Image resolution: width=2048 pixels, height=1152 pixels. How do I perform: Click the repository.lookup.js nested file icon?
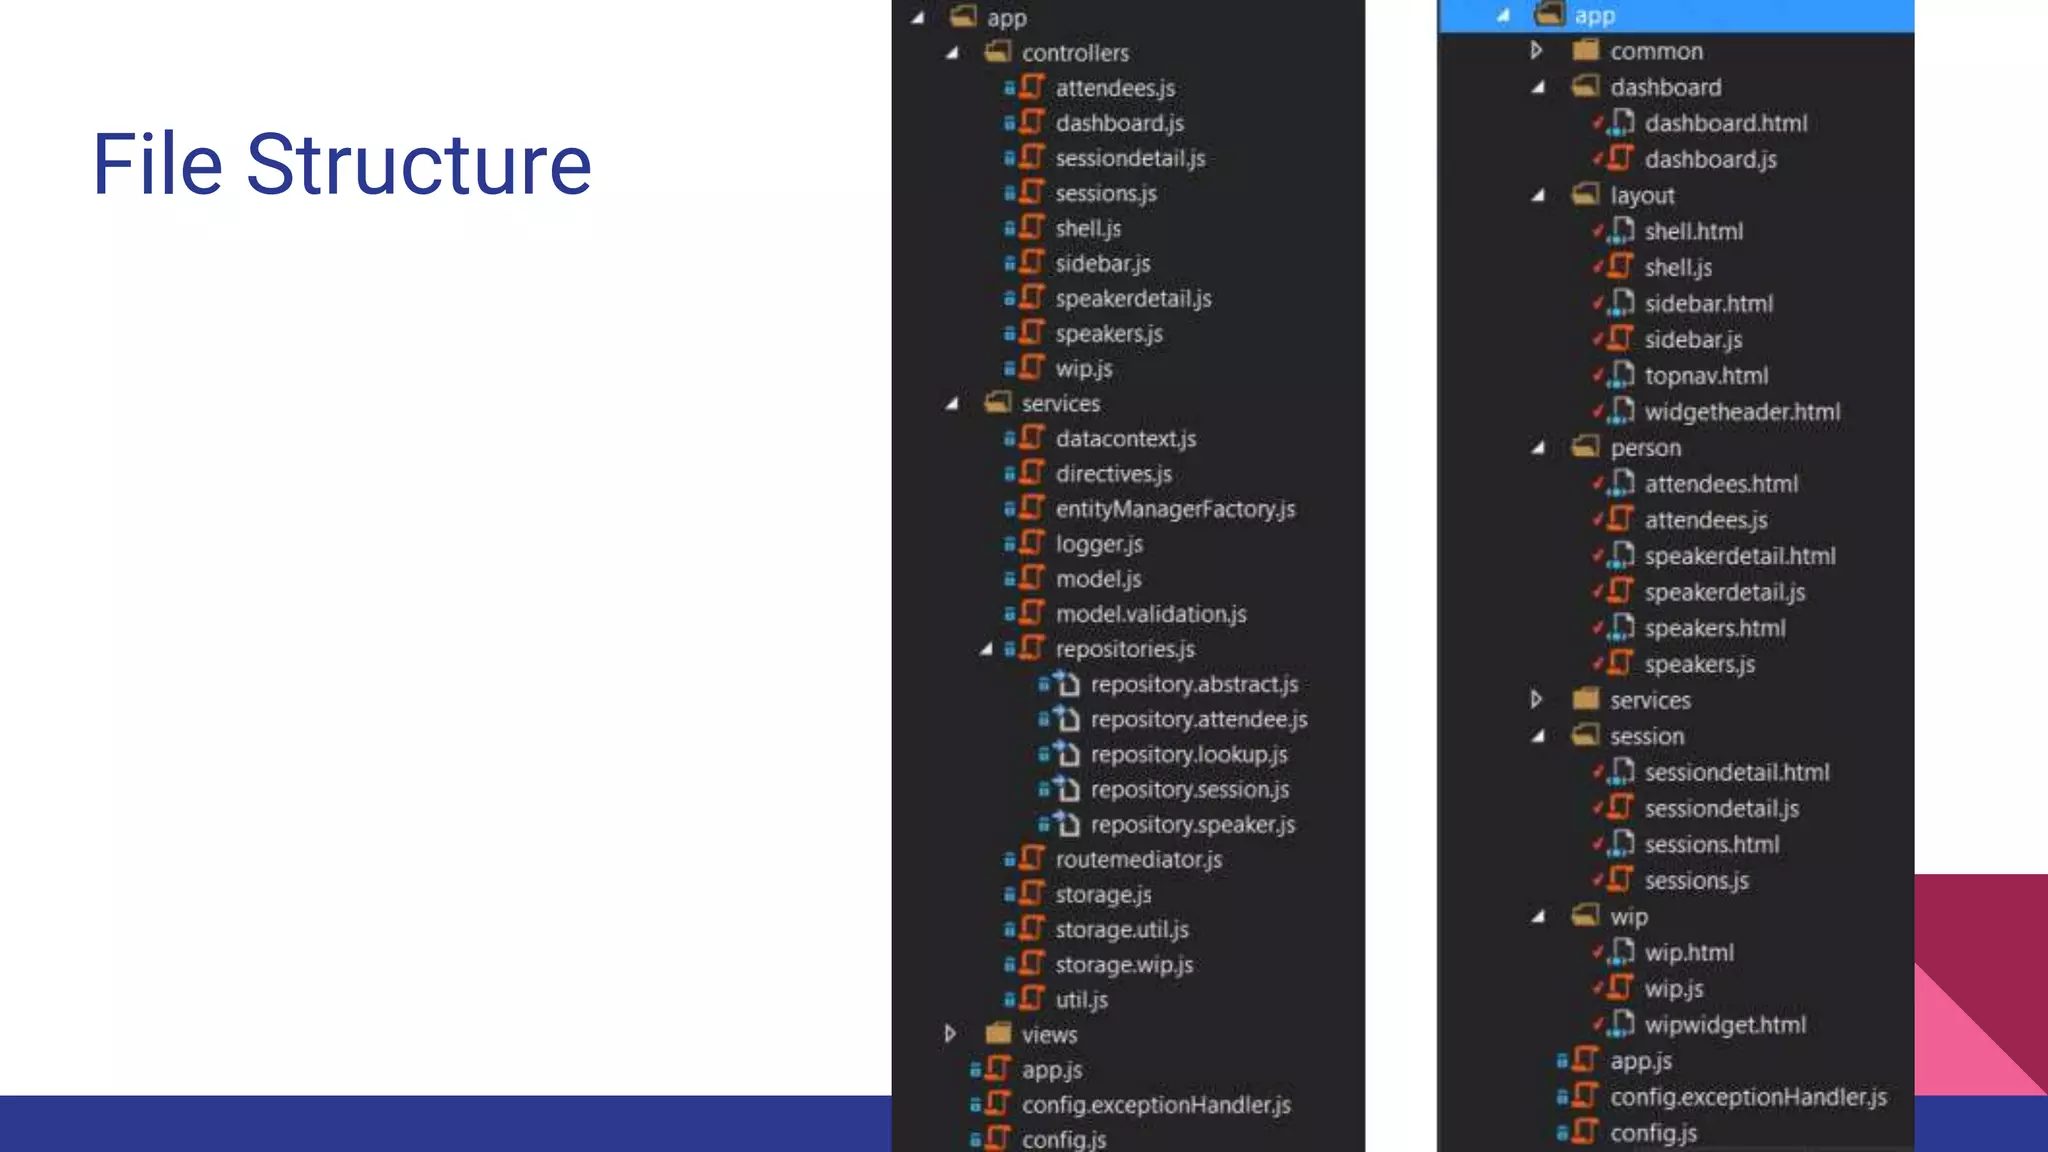click(x=1067, y=753)
